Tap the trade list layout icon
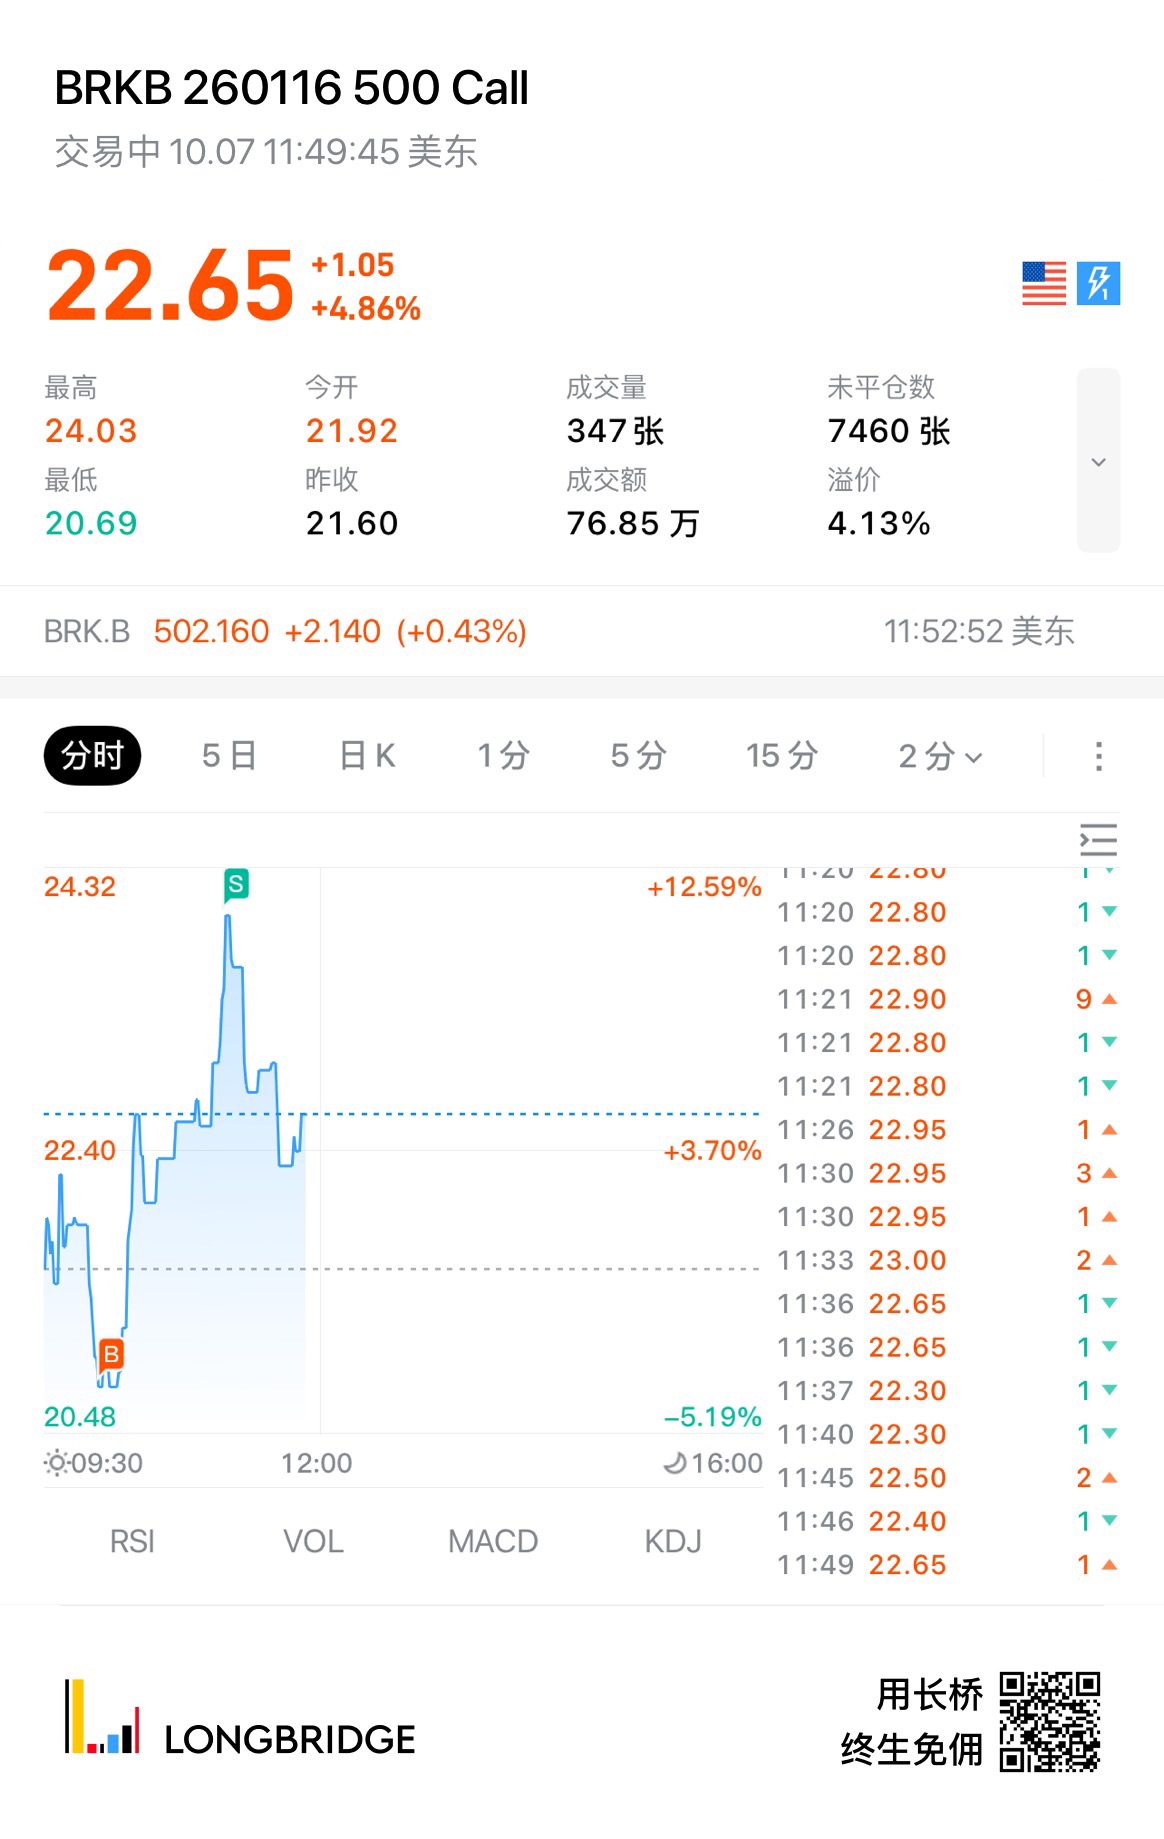The image size is (1164, 1839). click(1098, 840)
